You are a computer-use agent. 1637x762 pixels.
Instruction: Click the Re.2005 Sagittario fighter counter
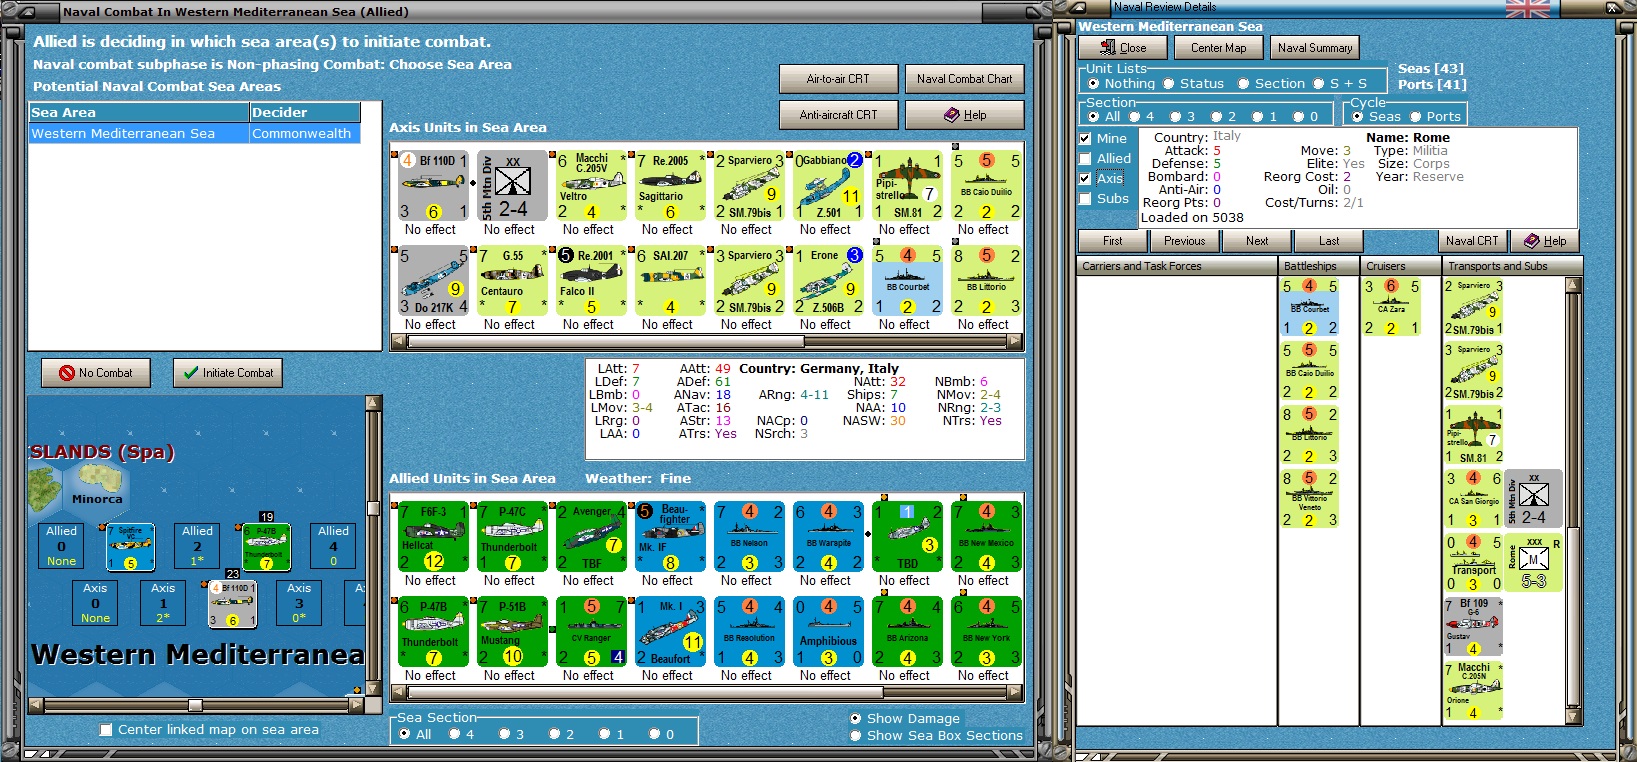point(671,186)
